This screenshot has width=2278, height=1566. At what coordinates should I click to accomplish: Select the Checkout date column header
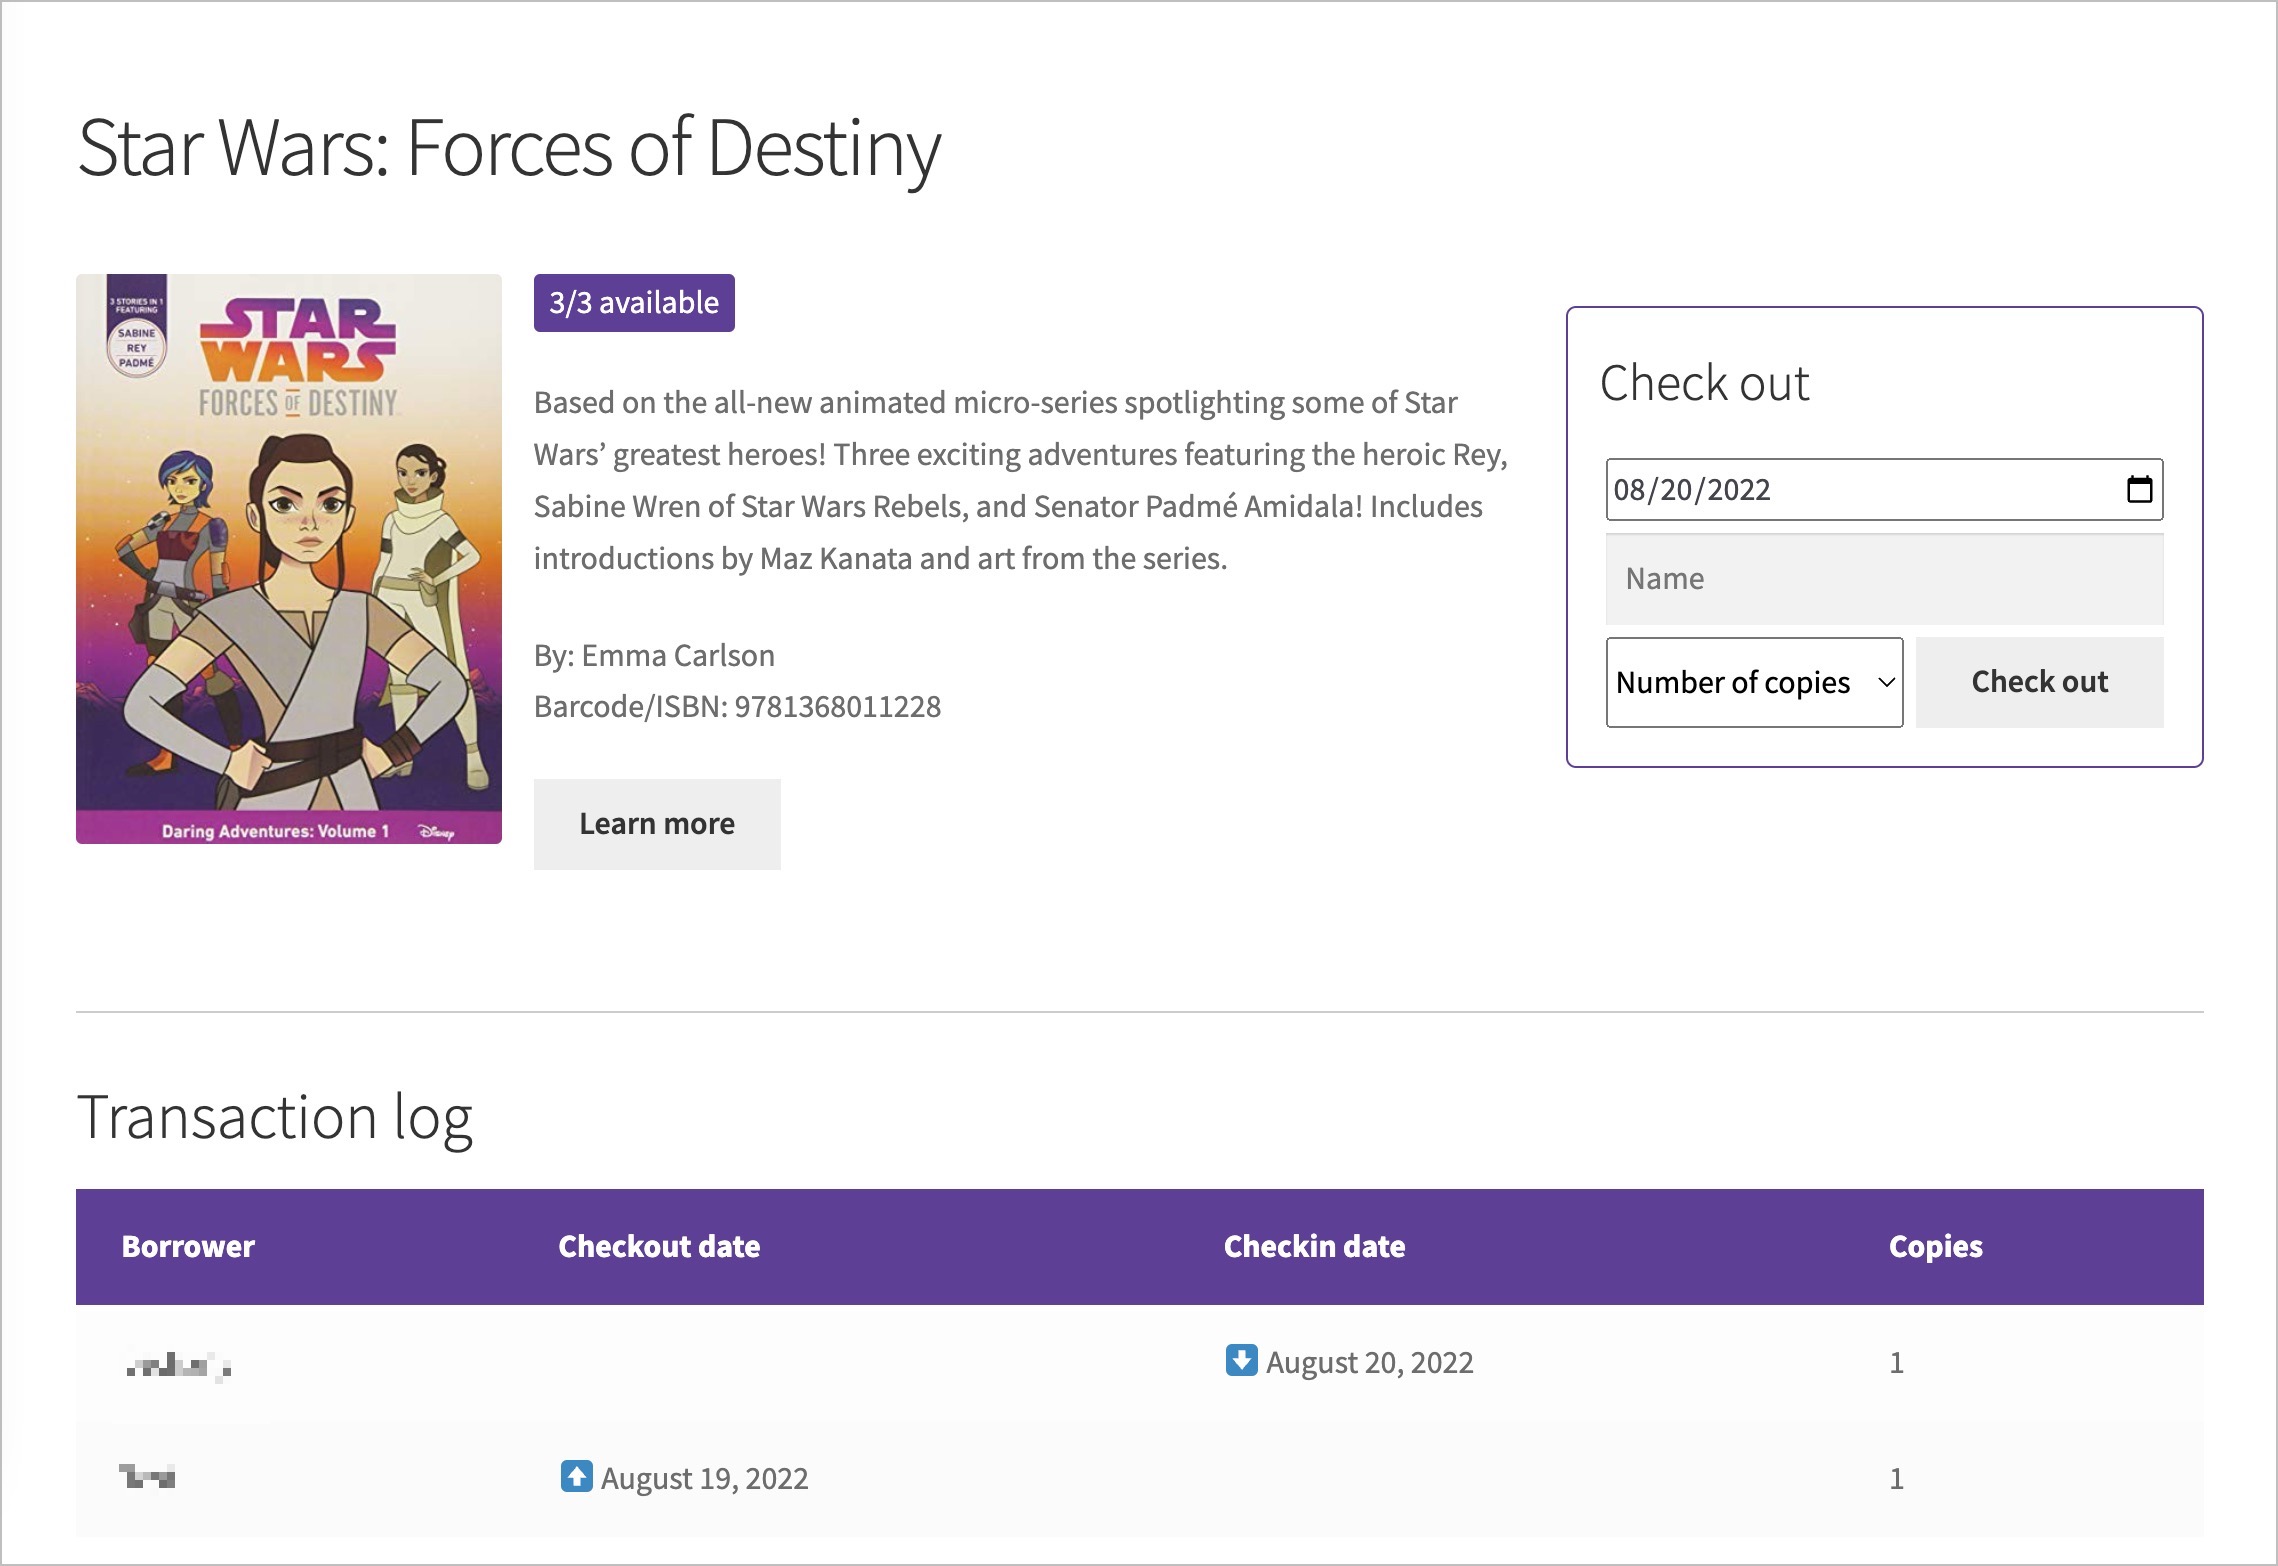click(x=659, y=1246)
